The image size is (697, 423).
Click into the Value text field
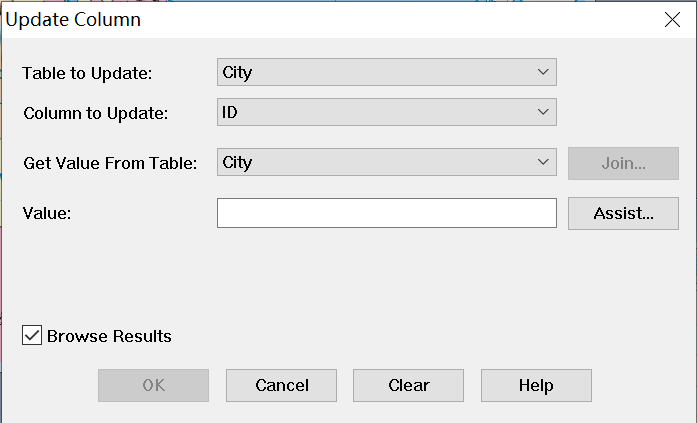pos(386,213)
